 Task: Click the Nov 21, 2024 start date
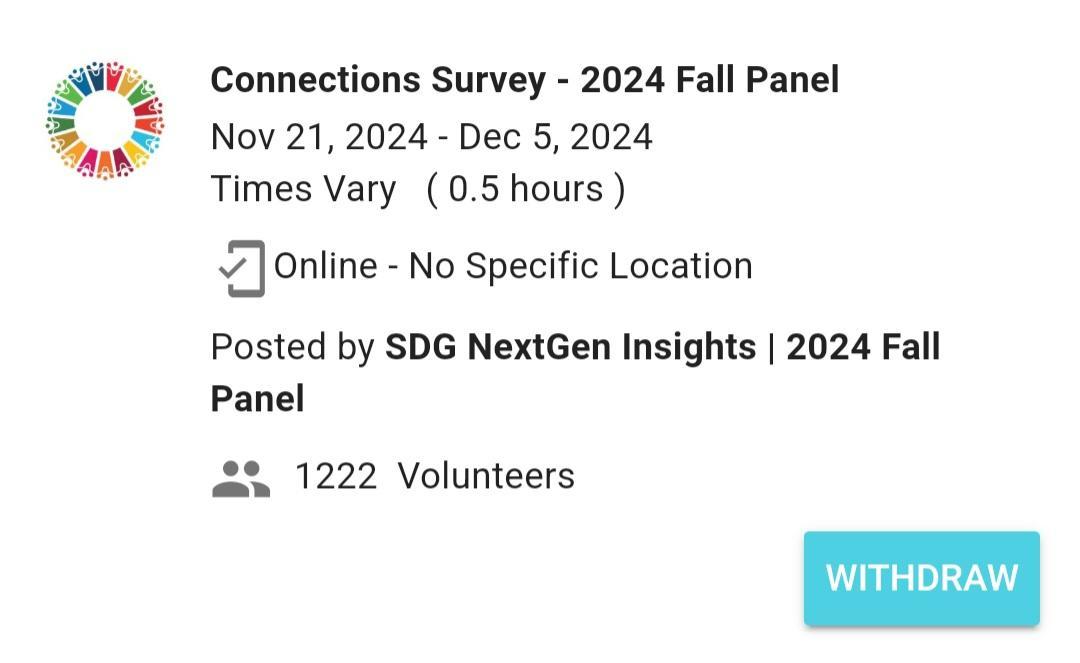pyautogui.click(x=319, y=137)
